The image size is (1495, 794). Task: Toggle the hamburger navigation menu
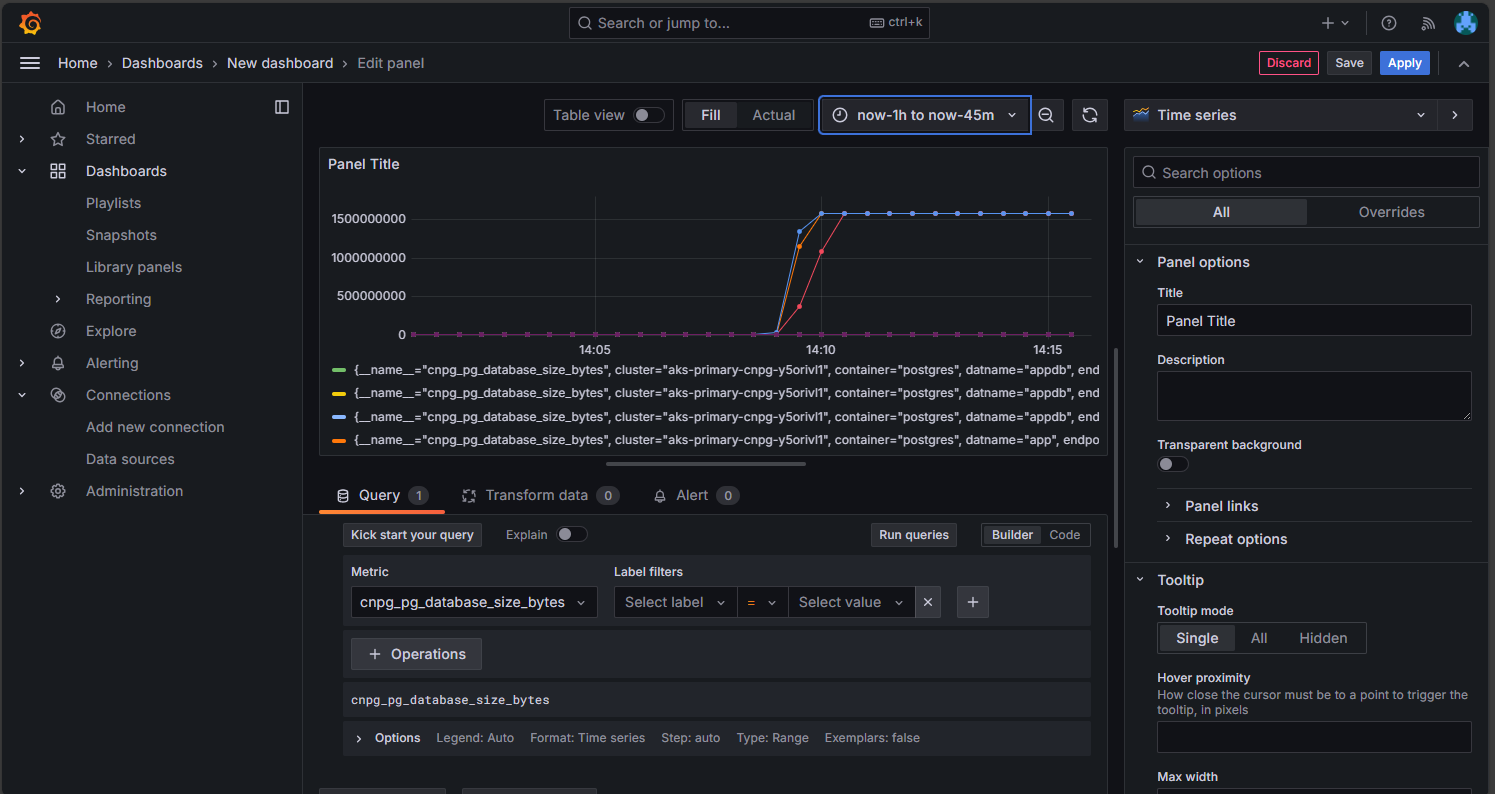point(30,63)
